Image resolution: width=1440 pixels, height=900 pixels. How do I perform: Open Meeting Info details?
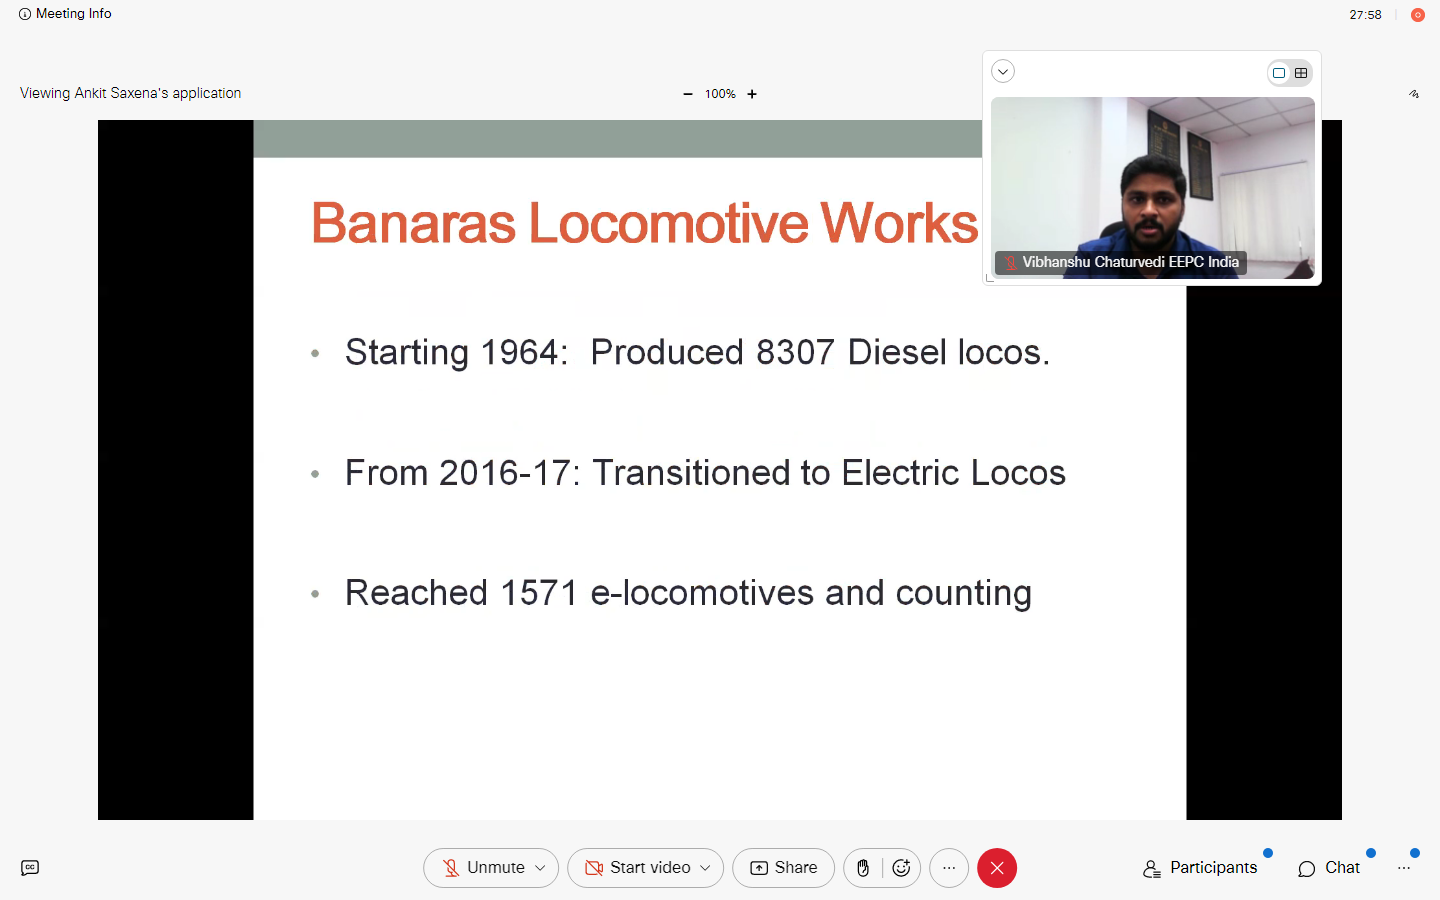click(x=65, y=14)
